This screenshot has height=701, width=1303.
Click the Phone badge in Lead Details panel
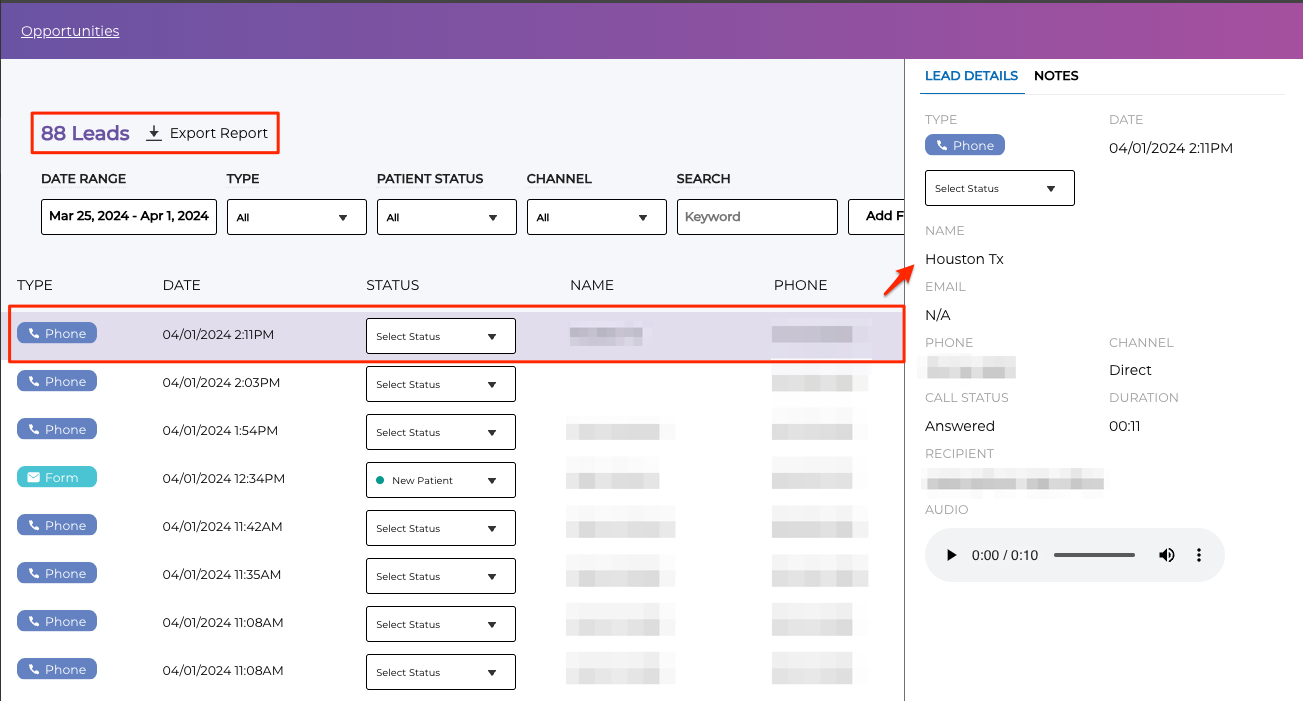pyautogui.click(x=964, y=145)
